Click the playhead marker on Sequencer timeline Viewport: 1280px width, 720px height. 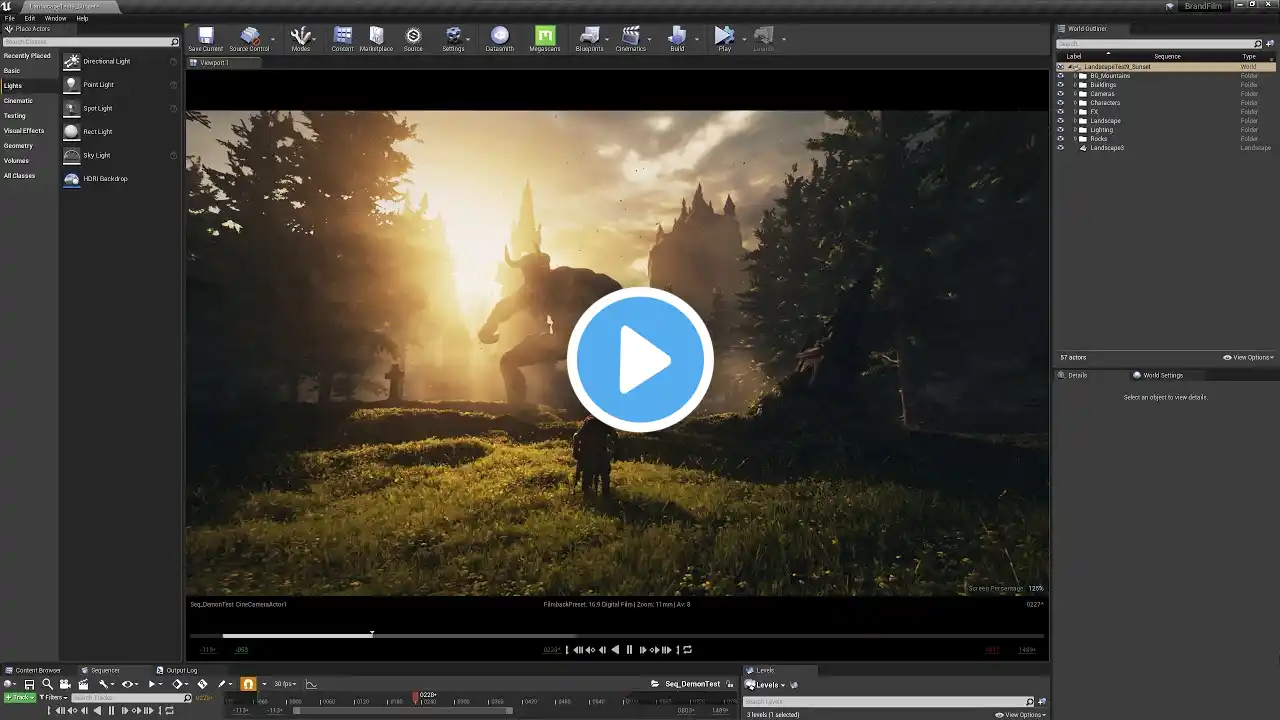[x=416, y=697]
